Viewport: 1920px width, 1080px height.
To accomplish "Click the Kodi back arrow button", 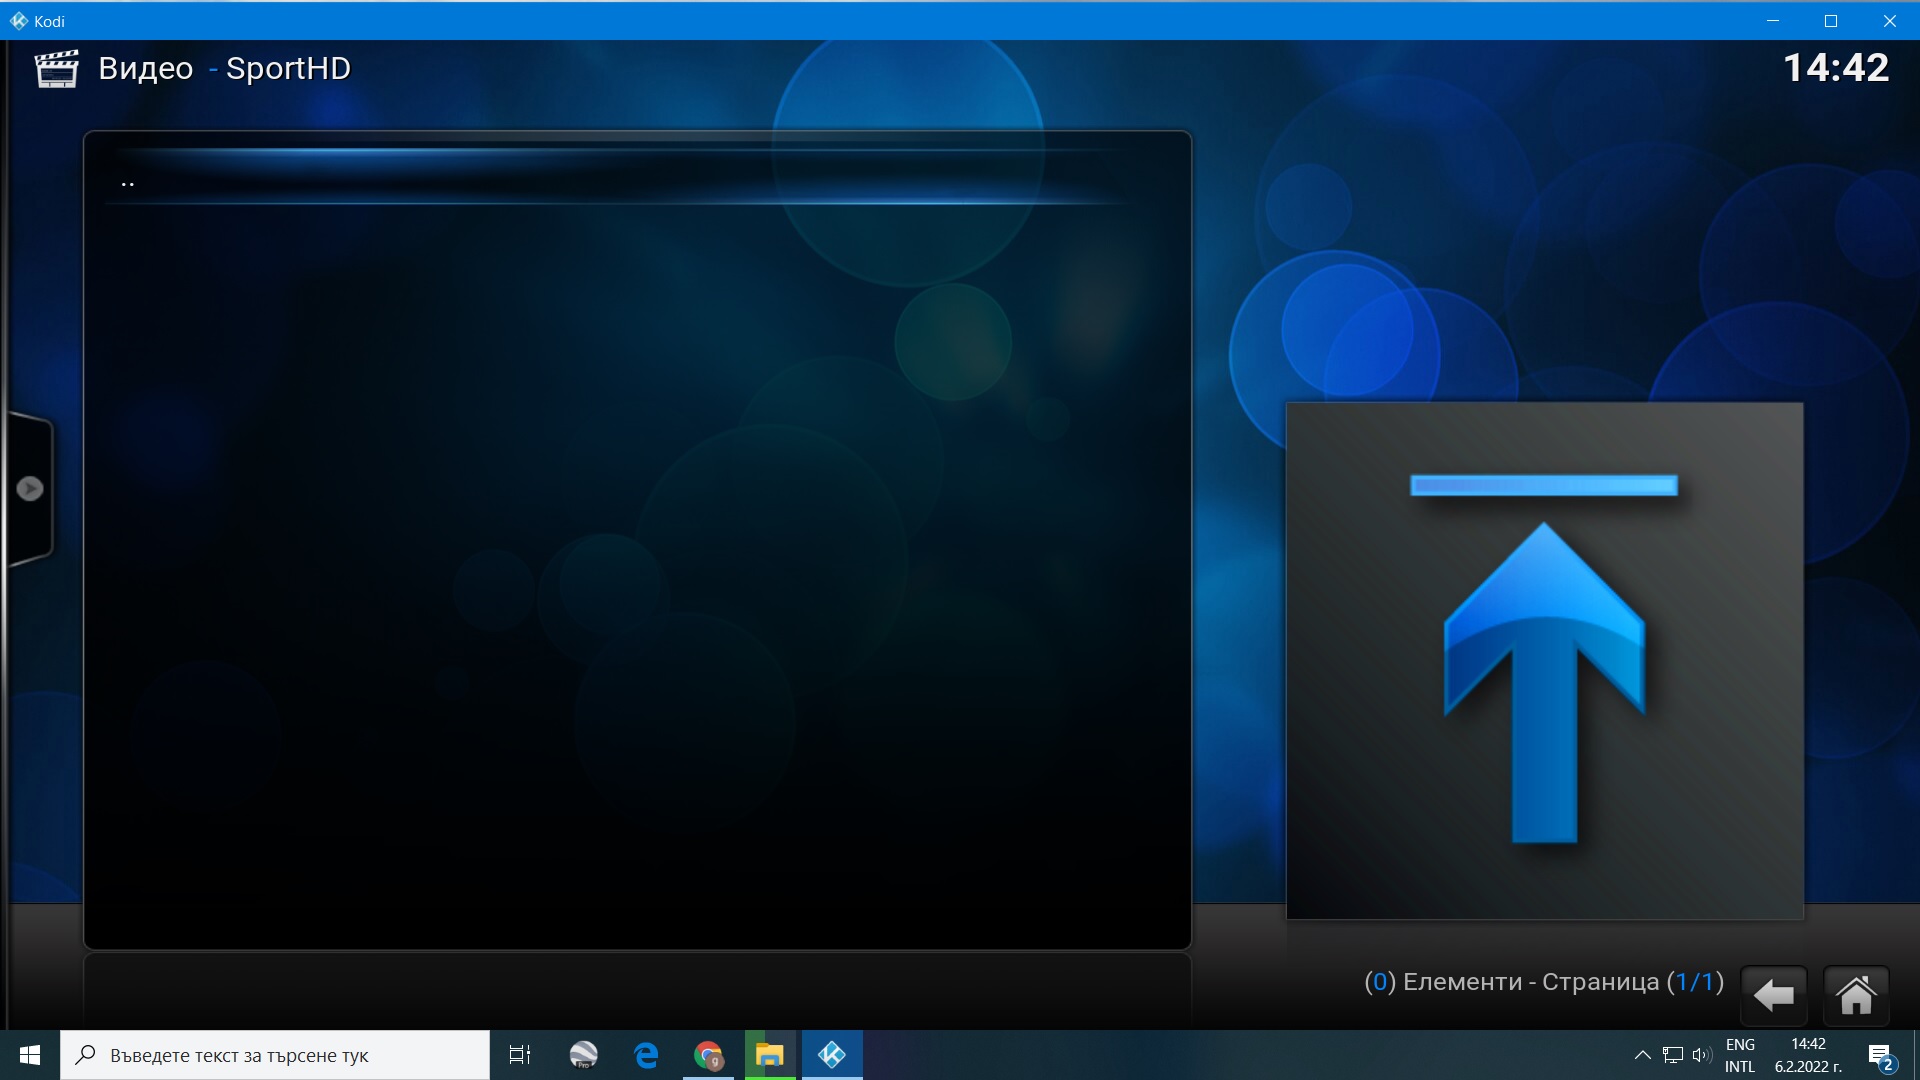I will pos(1774,995).
